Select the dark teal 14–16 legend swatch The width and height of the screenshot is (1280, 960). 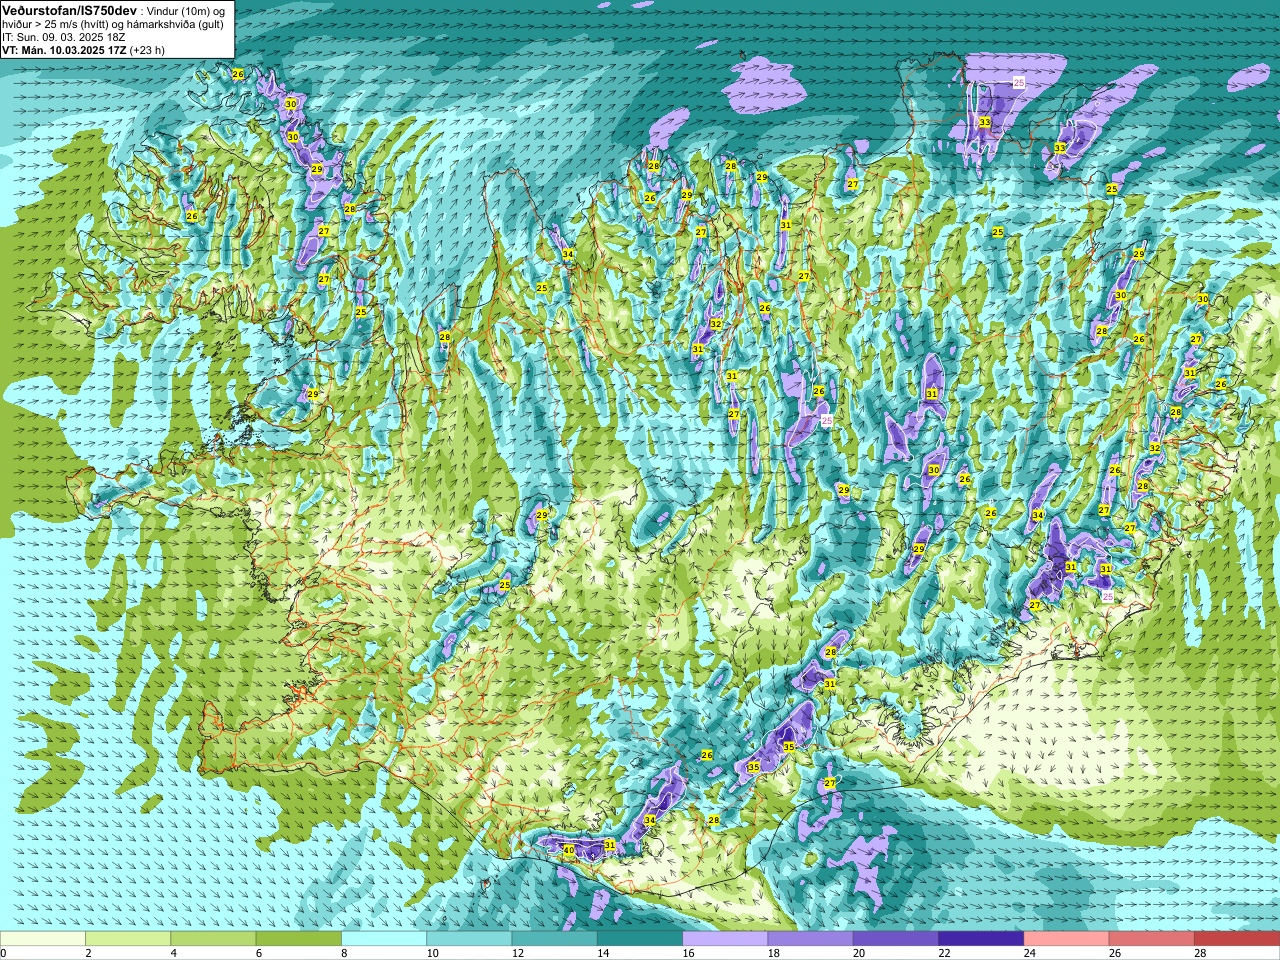click(x=640, y=938)
